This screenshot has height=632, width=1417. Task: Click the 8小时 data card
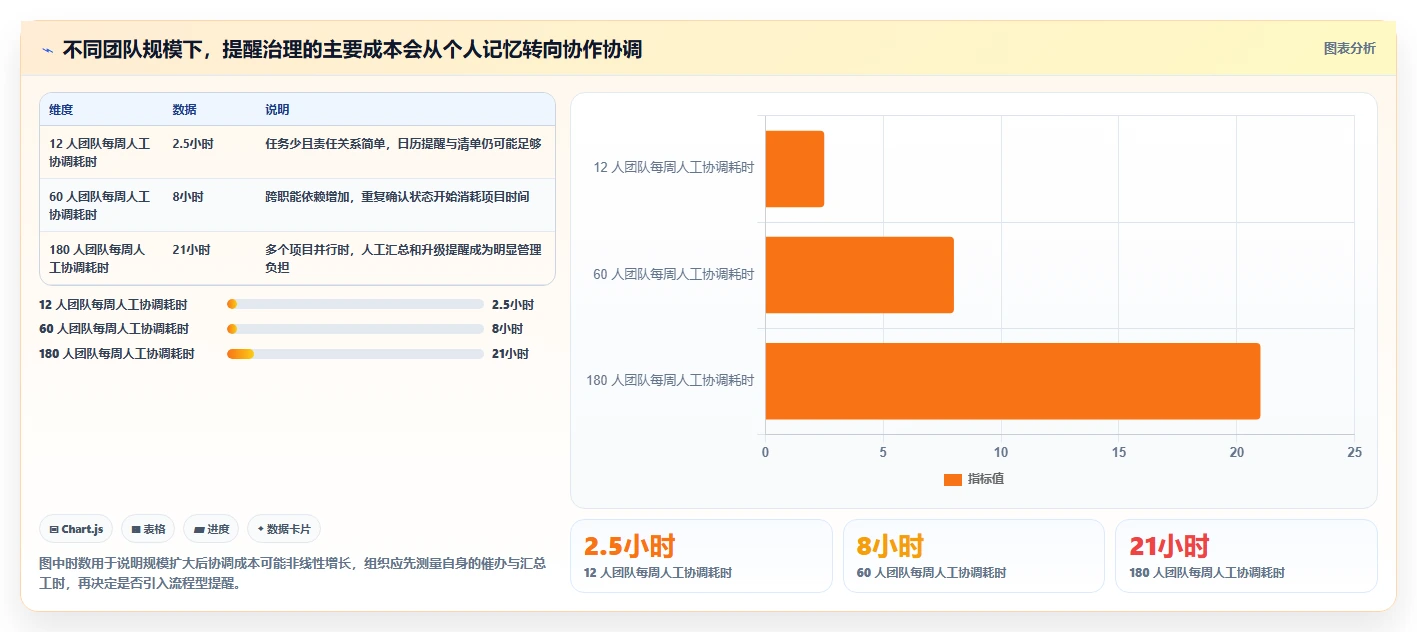tap(974, 556)
